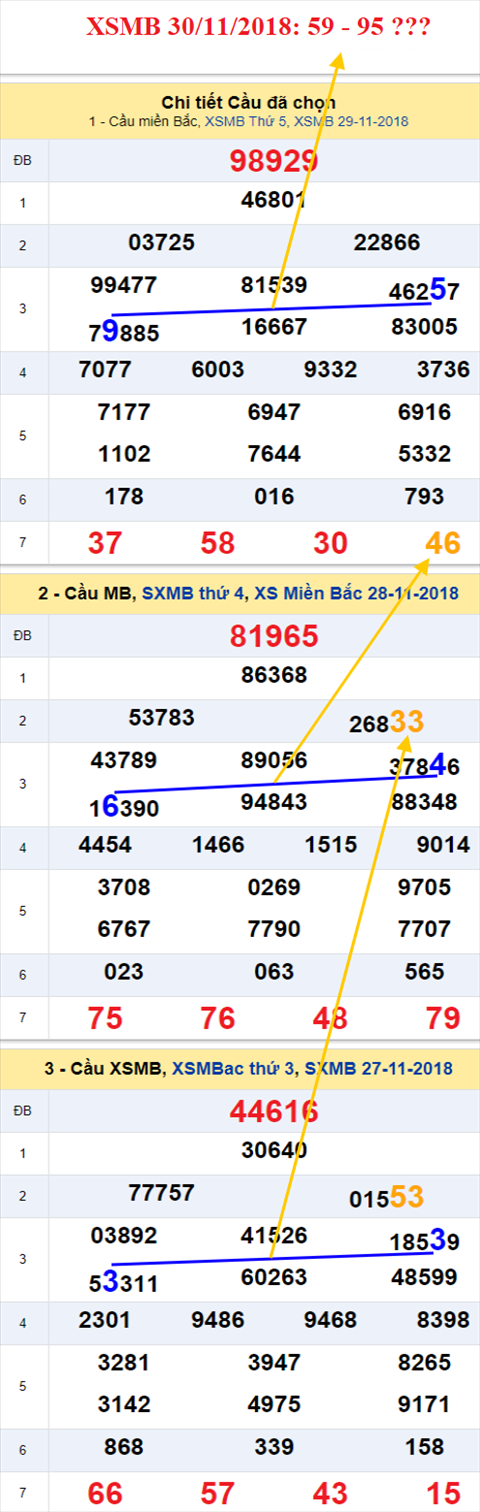This screenshot has width=480, height=1512.
Task: Select fourth prize number 7077
Action: [x=104, y=369]
